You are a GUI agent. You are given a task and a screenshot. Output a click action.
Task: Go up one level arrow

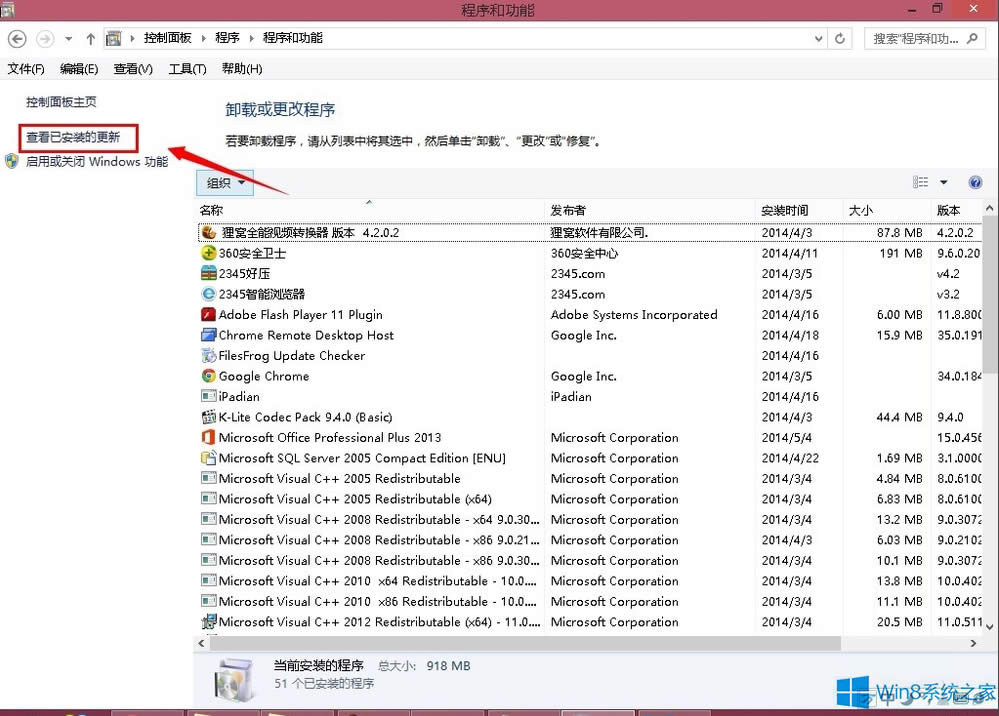[90, 39]
